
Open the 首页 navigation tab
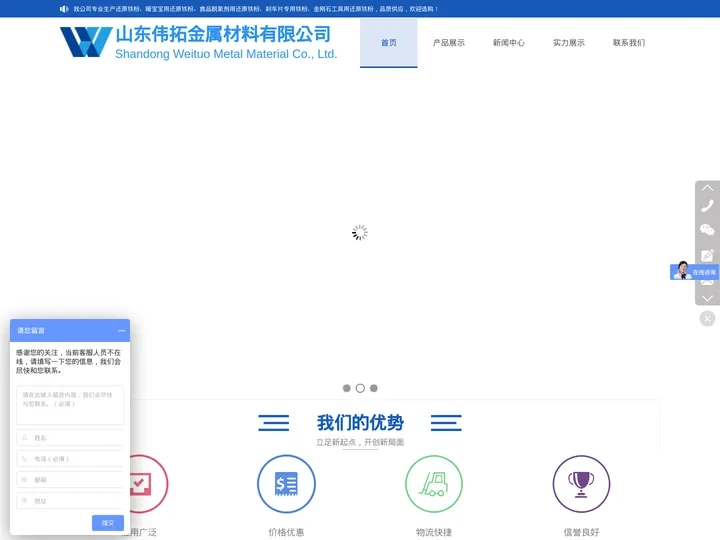[388, 43]
